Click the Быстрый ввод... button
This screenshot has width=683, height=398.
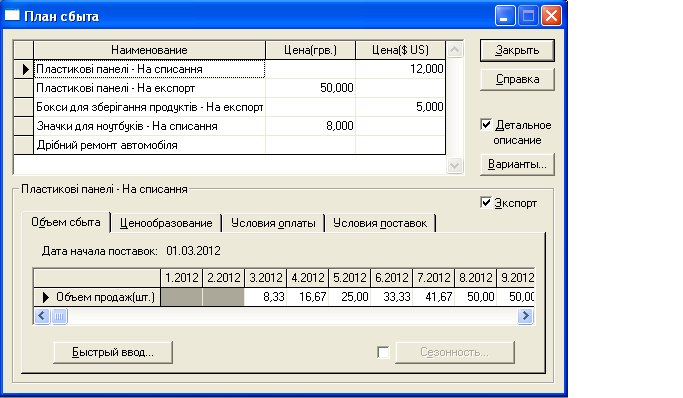[x=113, y=352]
